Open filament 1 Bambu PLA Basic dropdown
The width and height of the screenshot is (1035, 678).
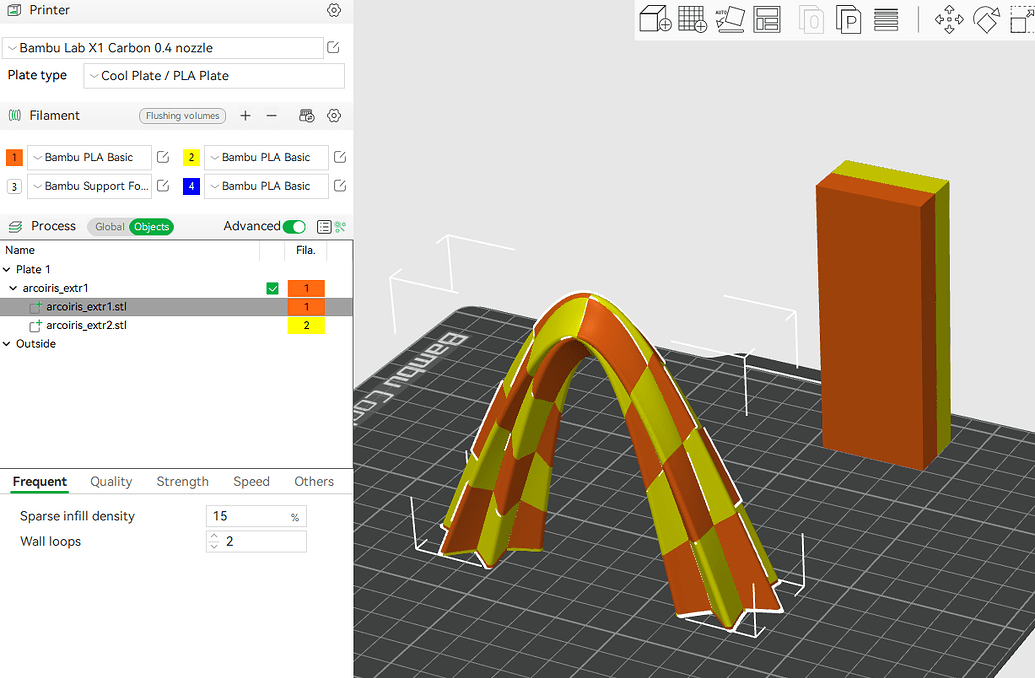[89, 157]
